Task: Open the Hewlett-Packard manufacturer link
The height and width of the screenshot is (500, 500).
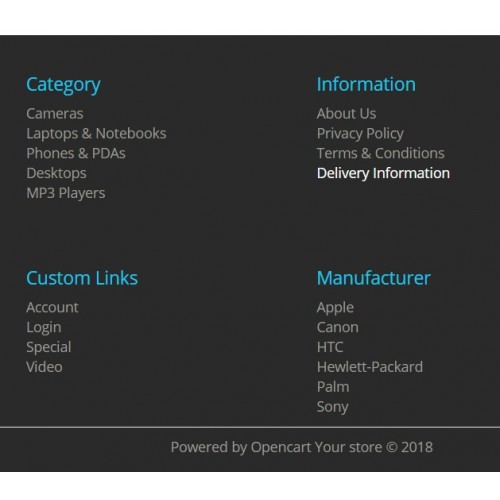Action: click(x=370, y=367)
